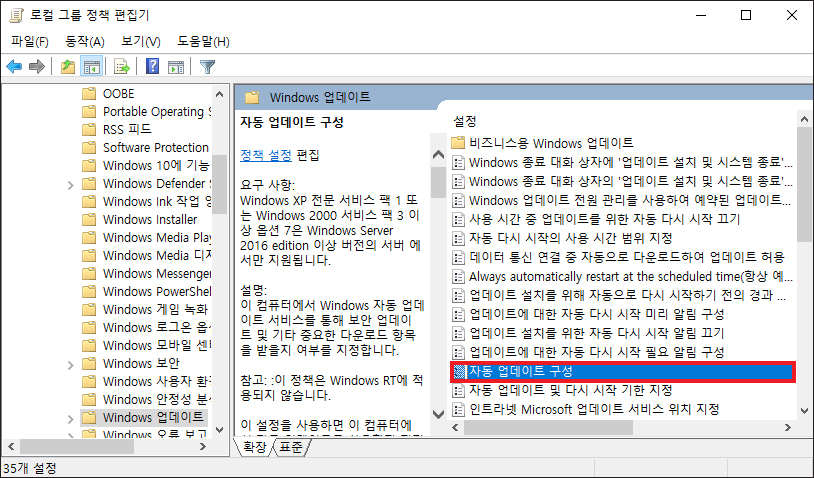Click policy icon of 자동 다시 시작의 사용 시간 범위 지정
This screenshot has width=814, height=478.
[x=458, y=239]
